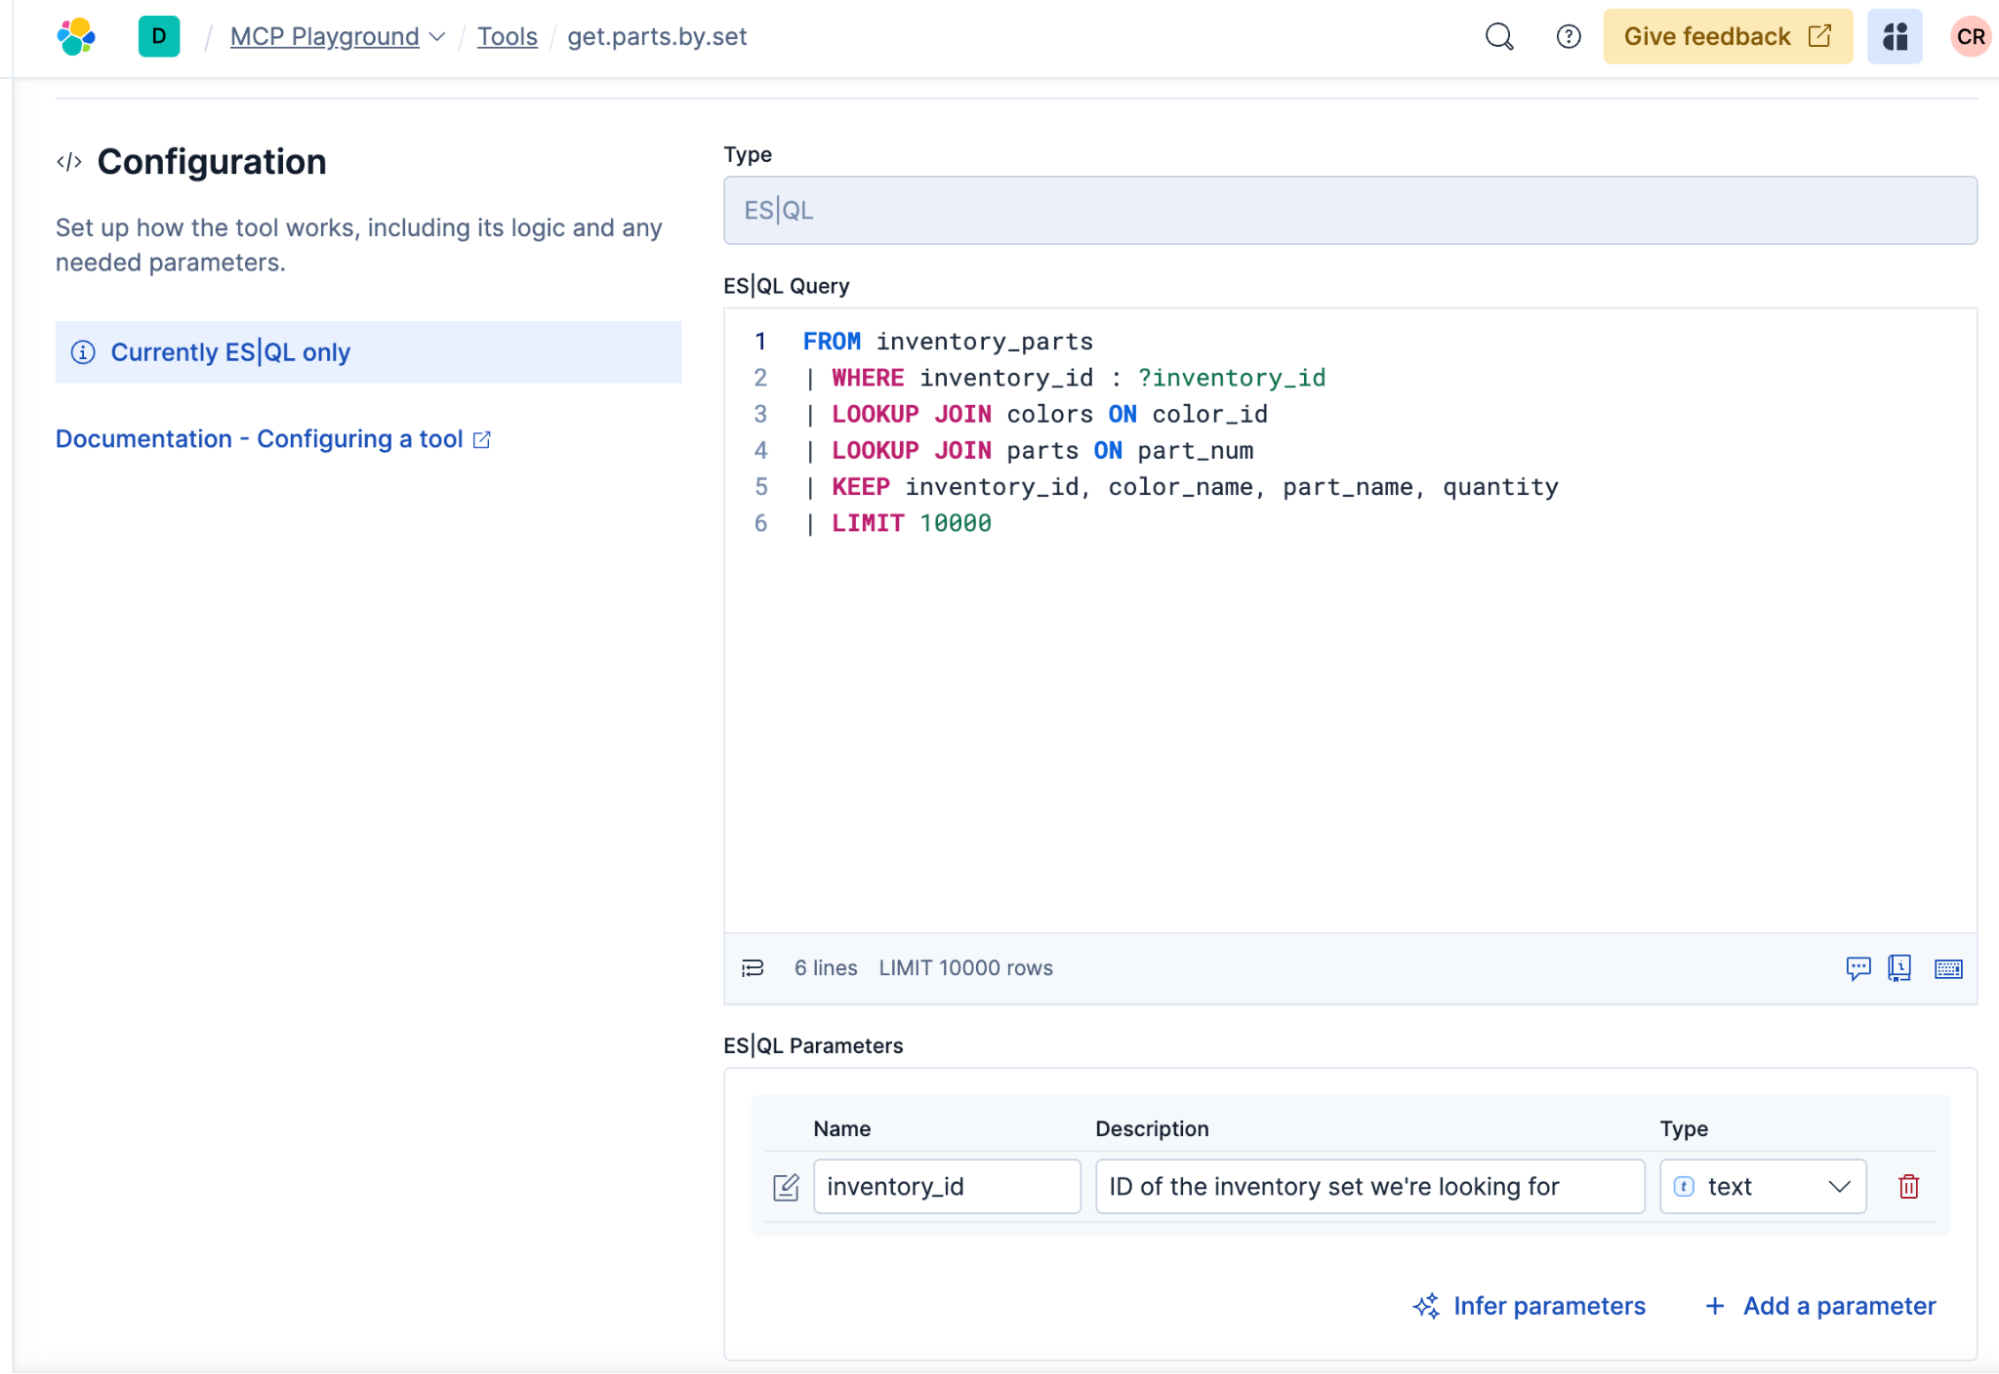
Task: Click the help question mark icon
Action: (1568, 37)
